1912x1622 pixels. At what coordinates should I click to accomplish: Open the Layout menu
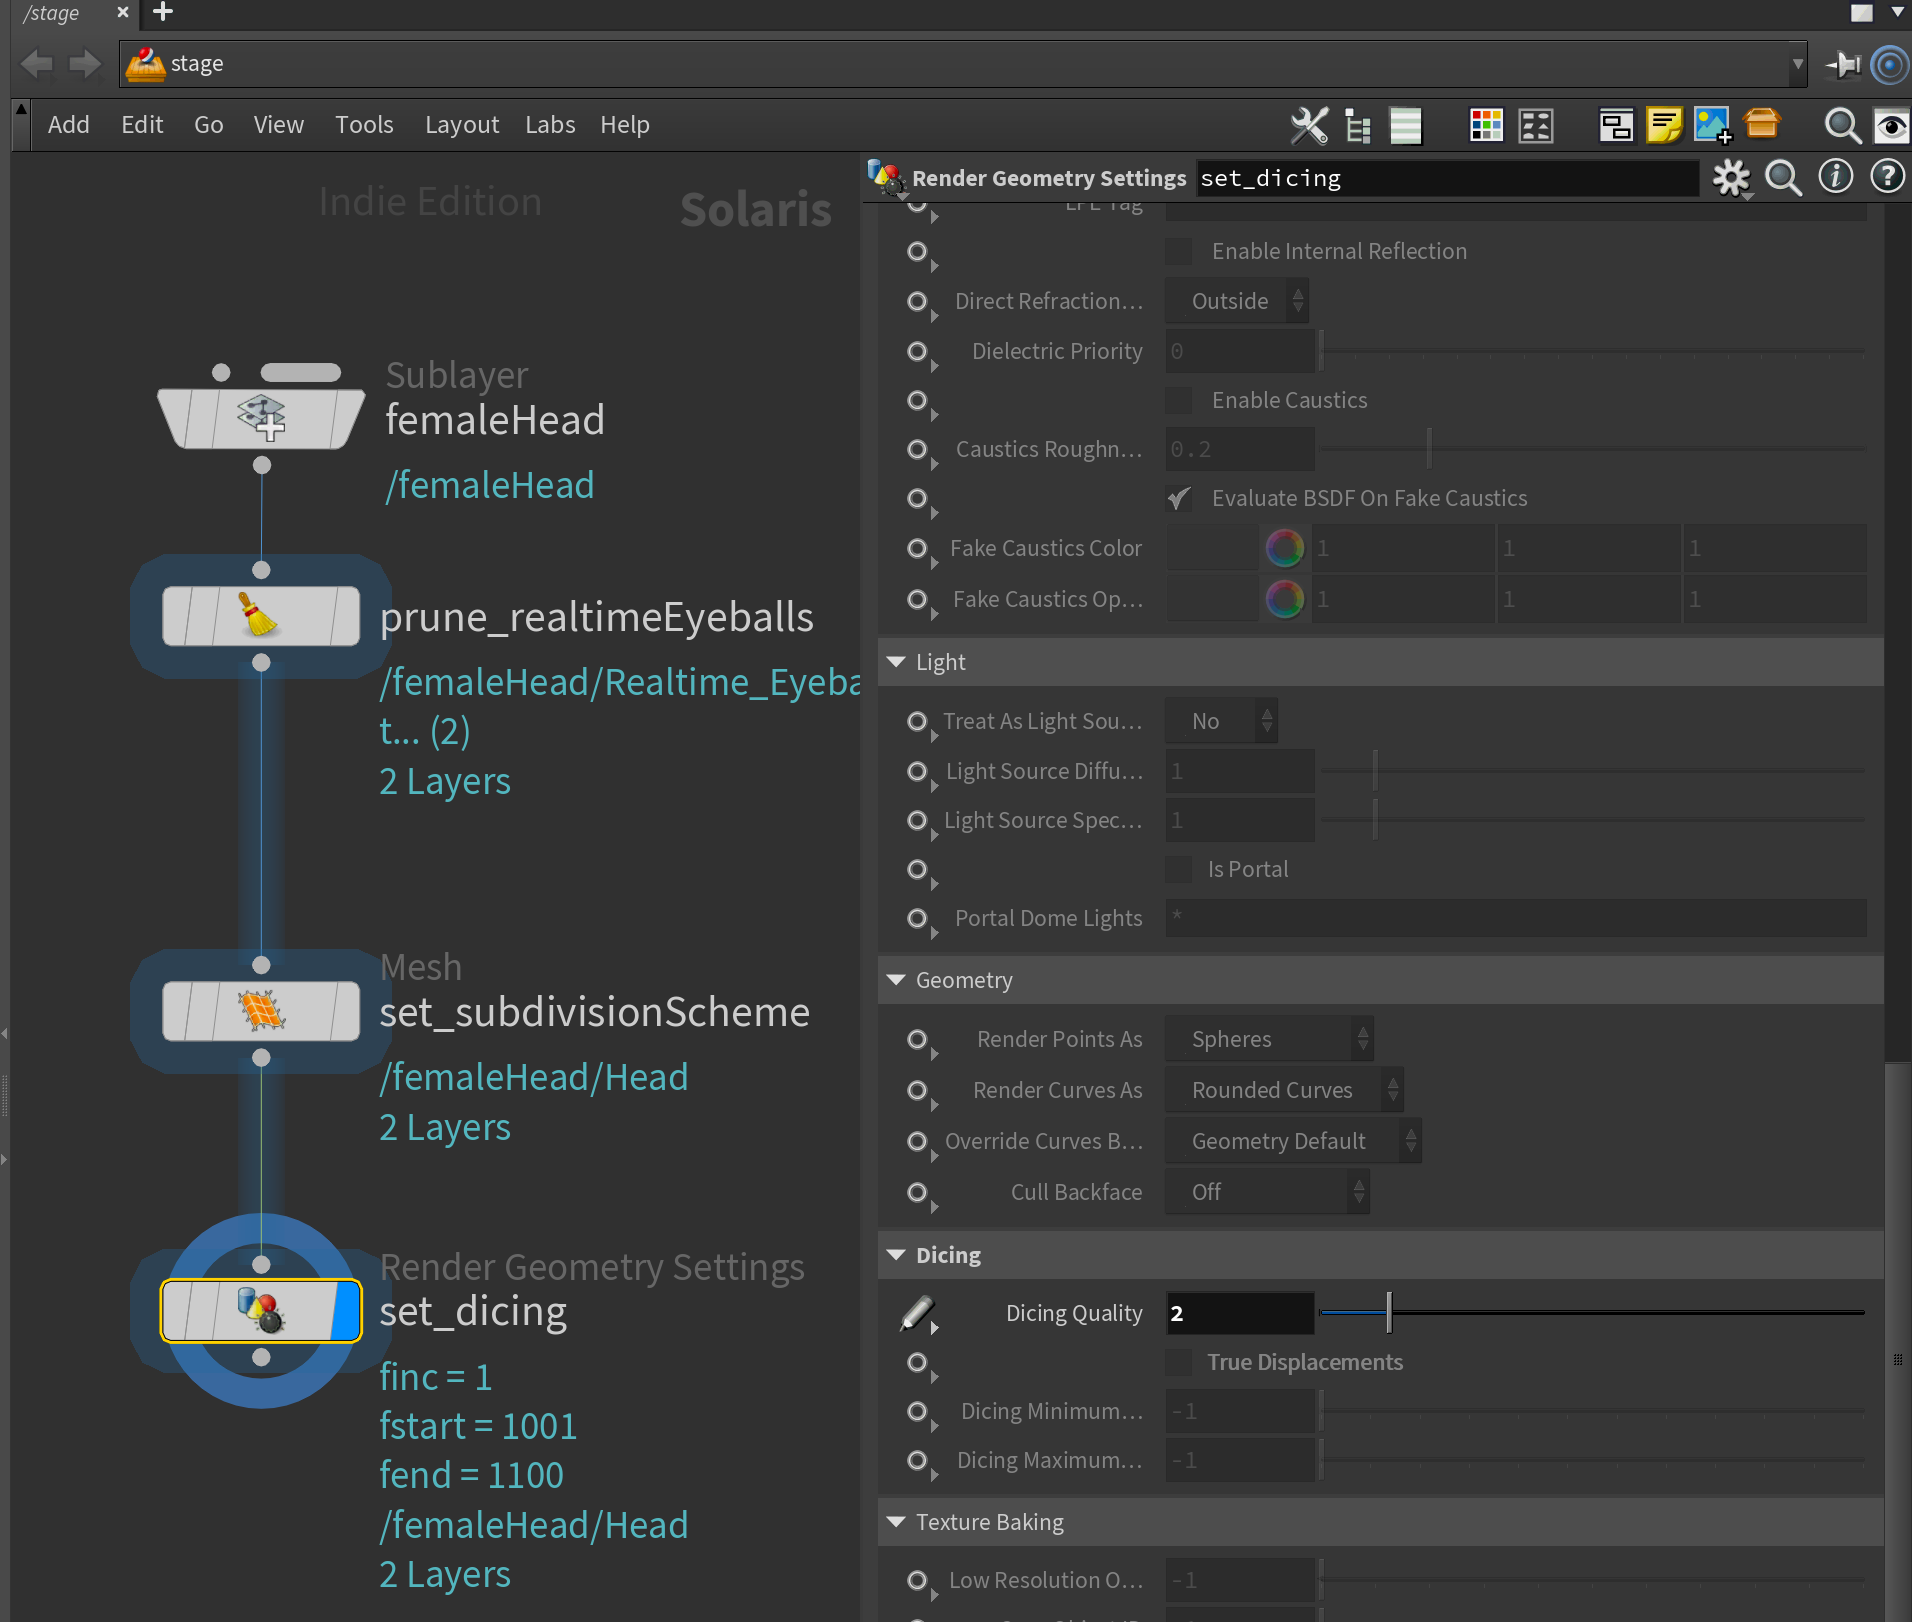pyautogui.click(x=461, y=125)
